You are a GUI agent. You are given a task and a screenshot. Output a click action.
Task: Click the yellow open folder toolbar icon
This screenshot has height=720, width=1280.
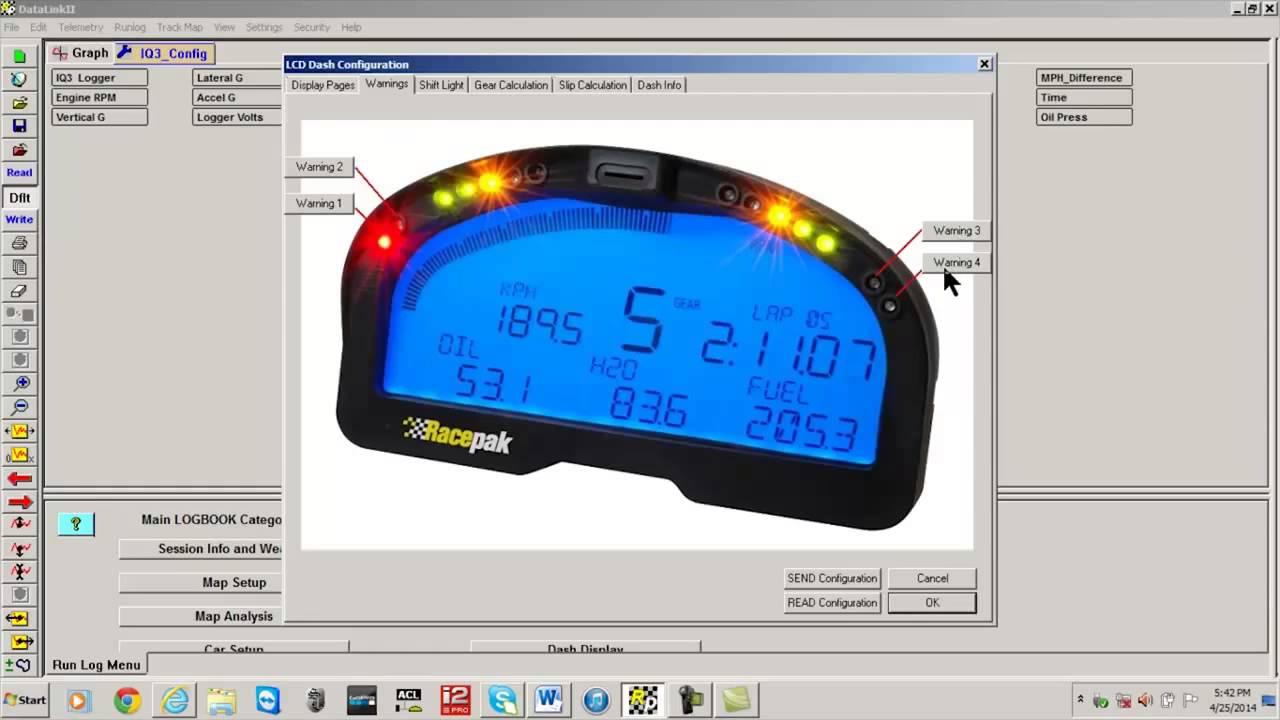coord(19,103)
